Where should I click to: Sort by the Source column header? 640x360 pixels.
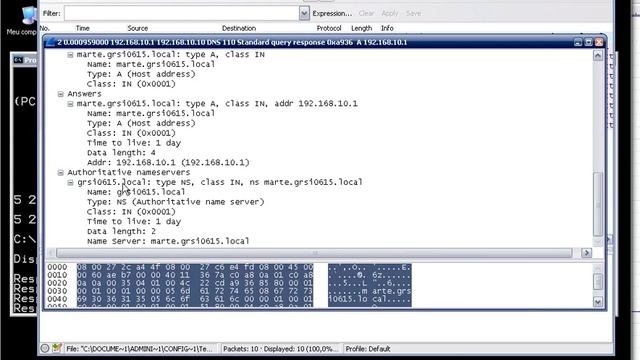coord(138,28)
